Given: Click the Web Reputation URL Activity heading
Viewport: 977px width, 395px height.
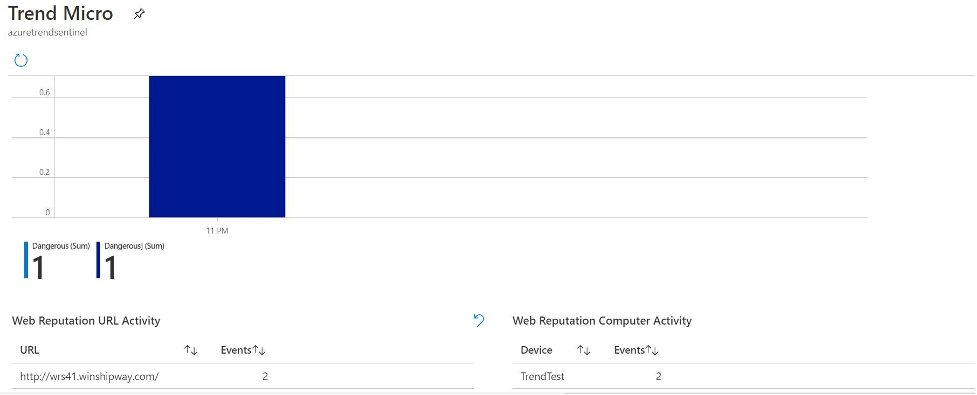Looking at the screenshot, I should (x=86, y=321).
